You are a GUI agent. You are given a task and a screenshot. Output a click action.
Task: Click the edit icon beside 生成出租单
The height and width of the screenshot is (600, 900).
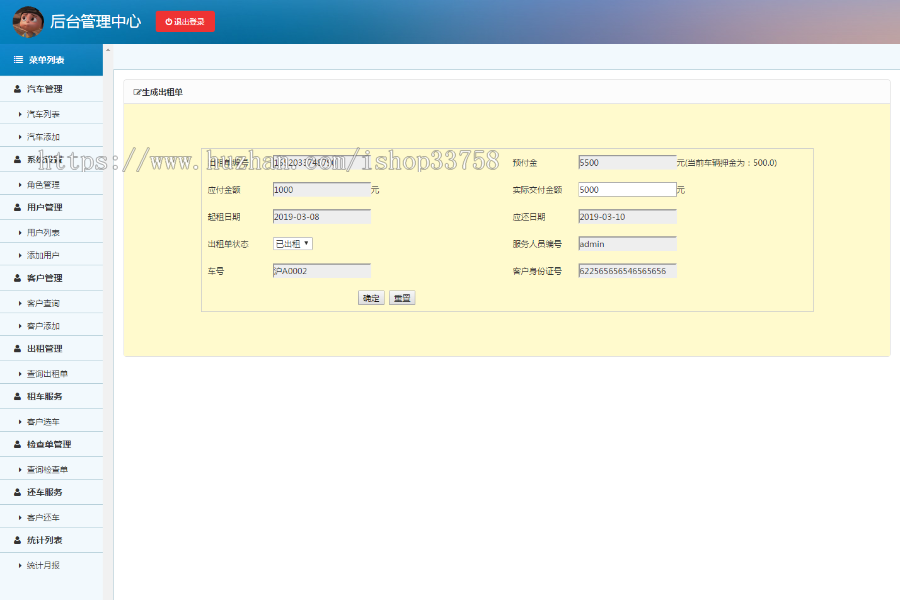(134, 90)
